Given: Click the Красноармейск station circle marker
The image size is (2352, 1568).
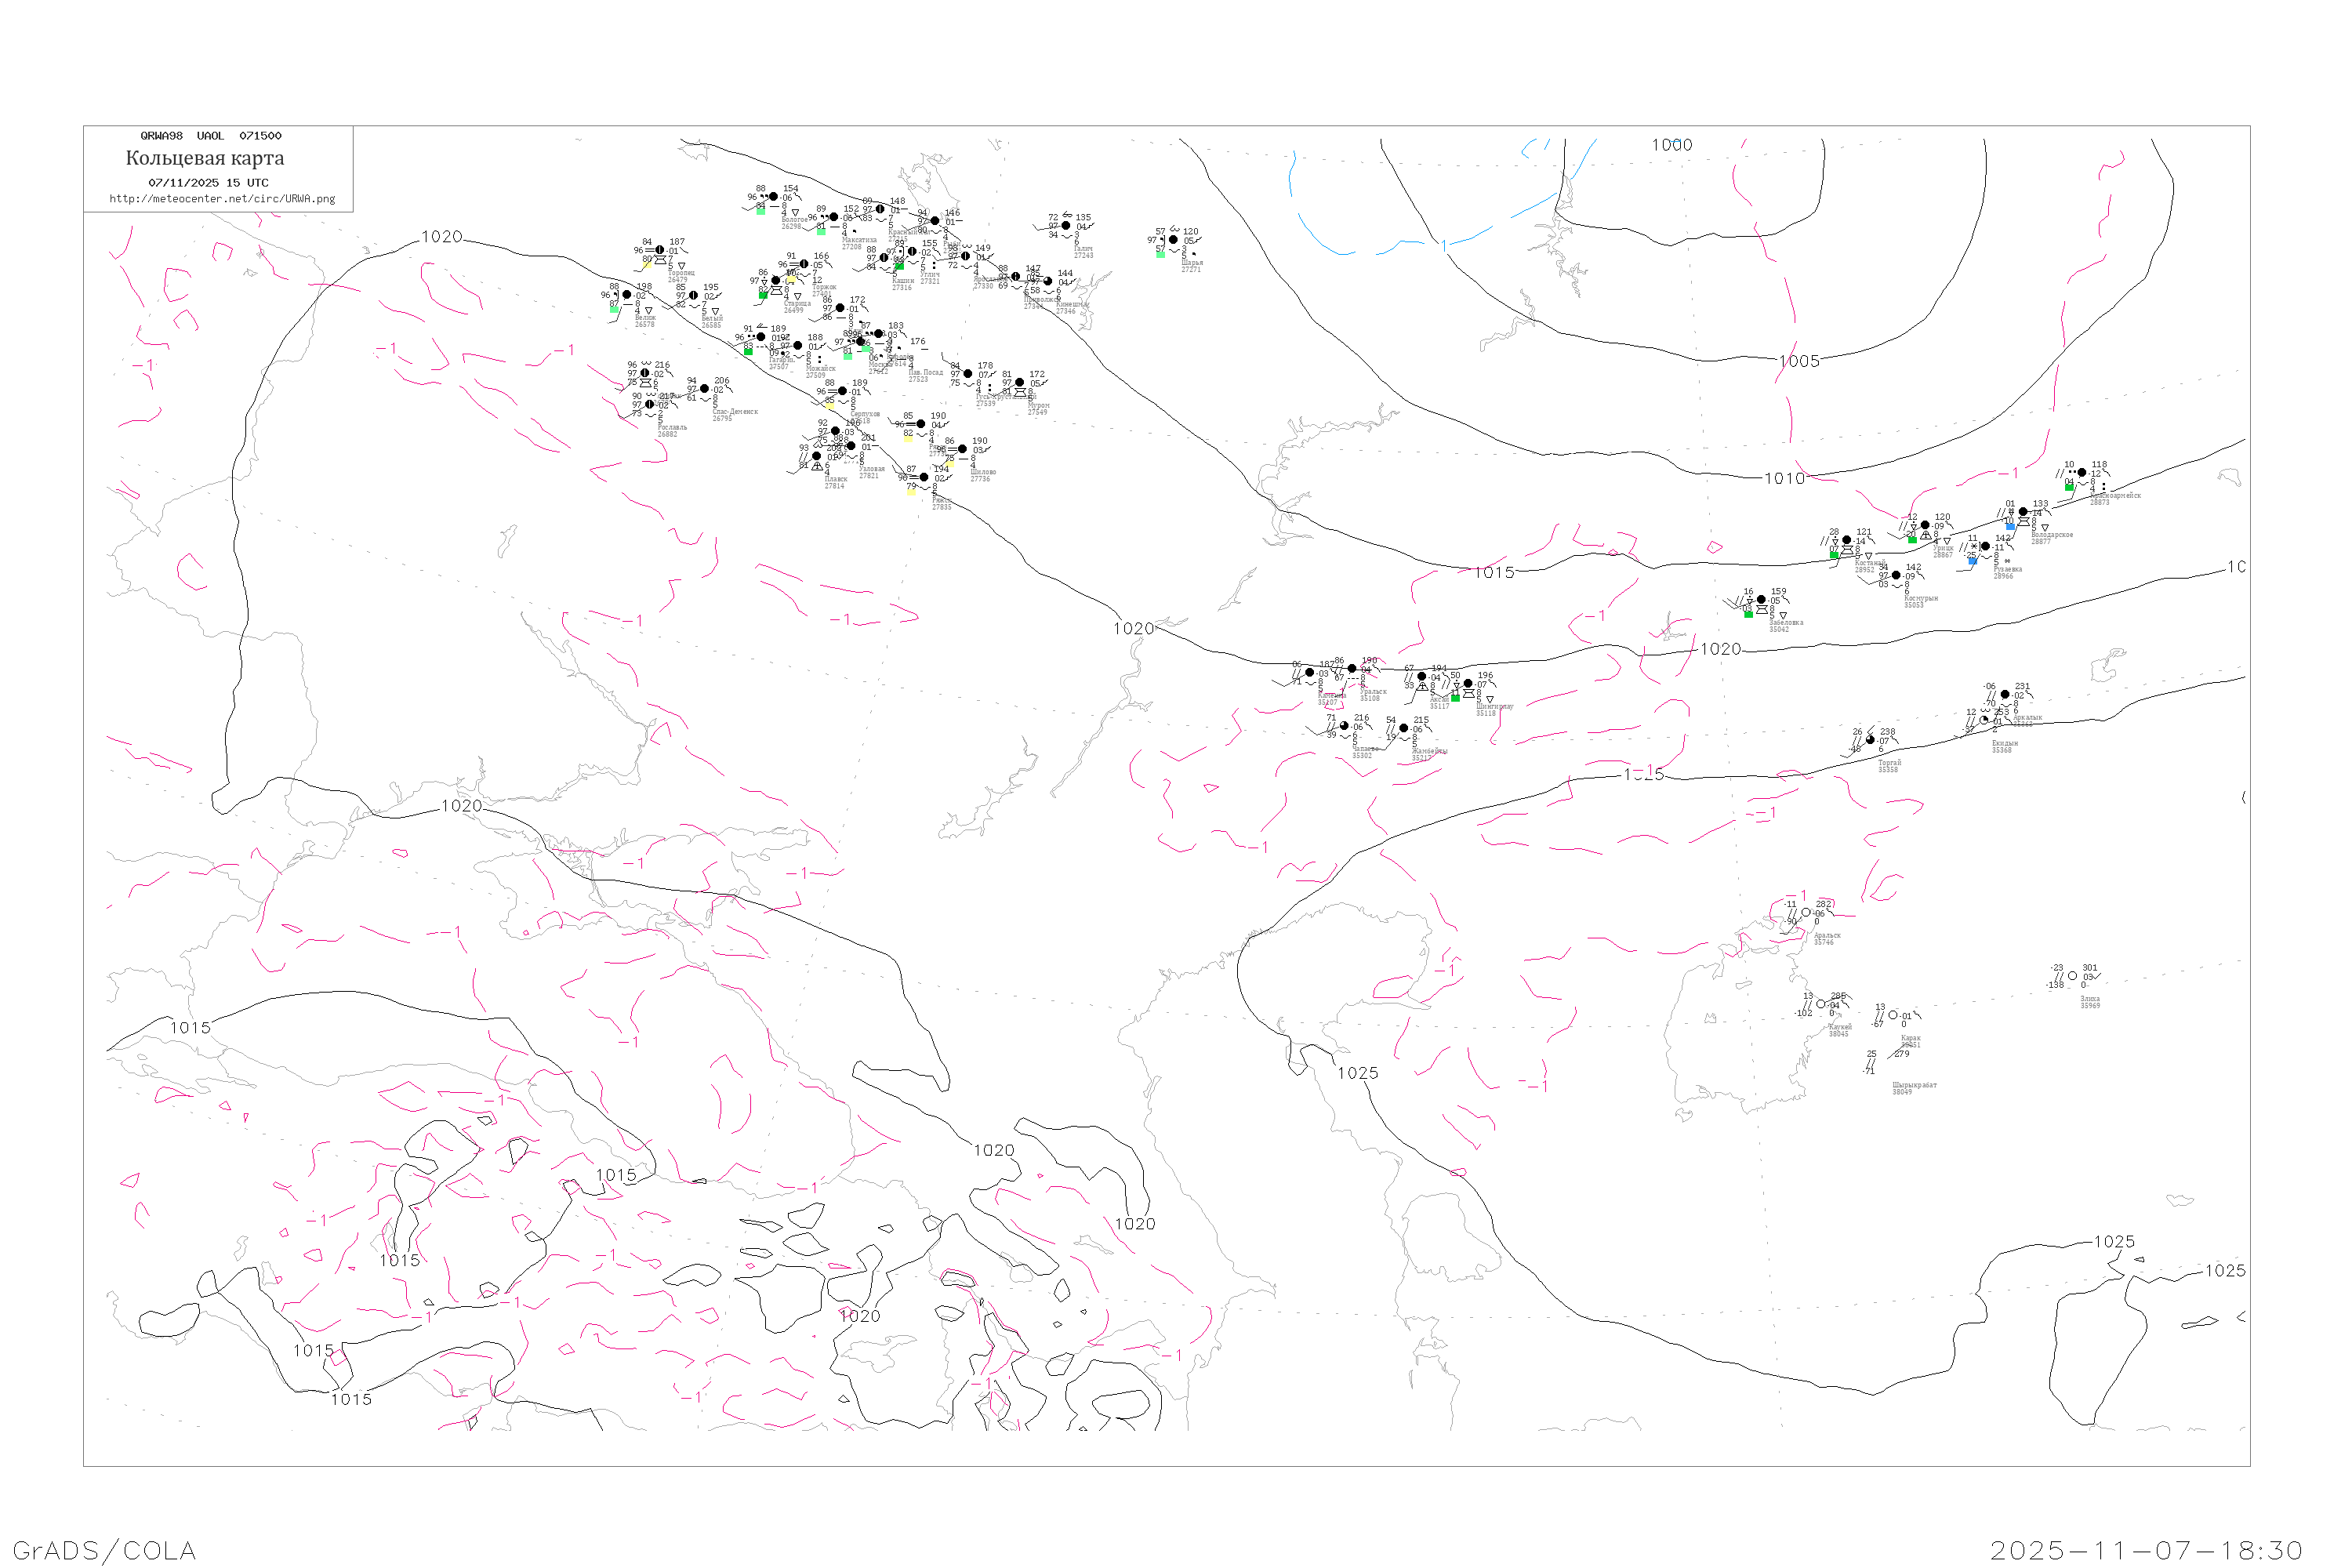Looking at the screenshot, I should tap(2082, 473).
